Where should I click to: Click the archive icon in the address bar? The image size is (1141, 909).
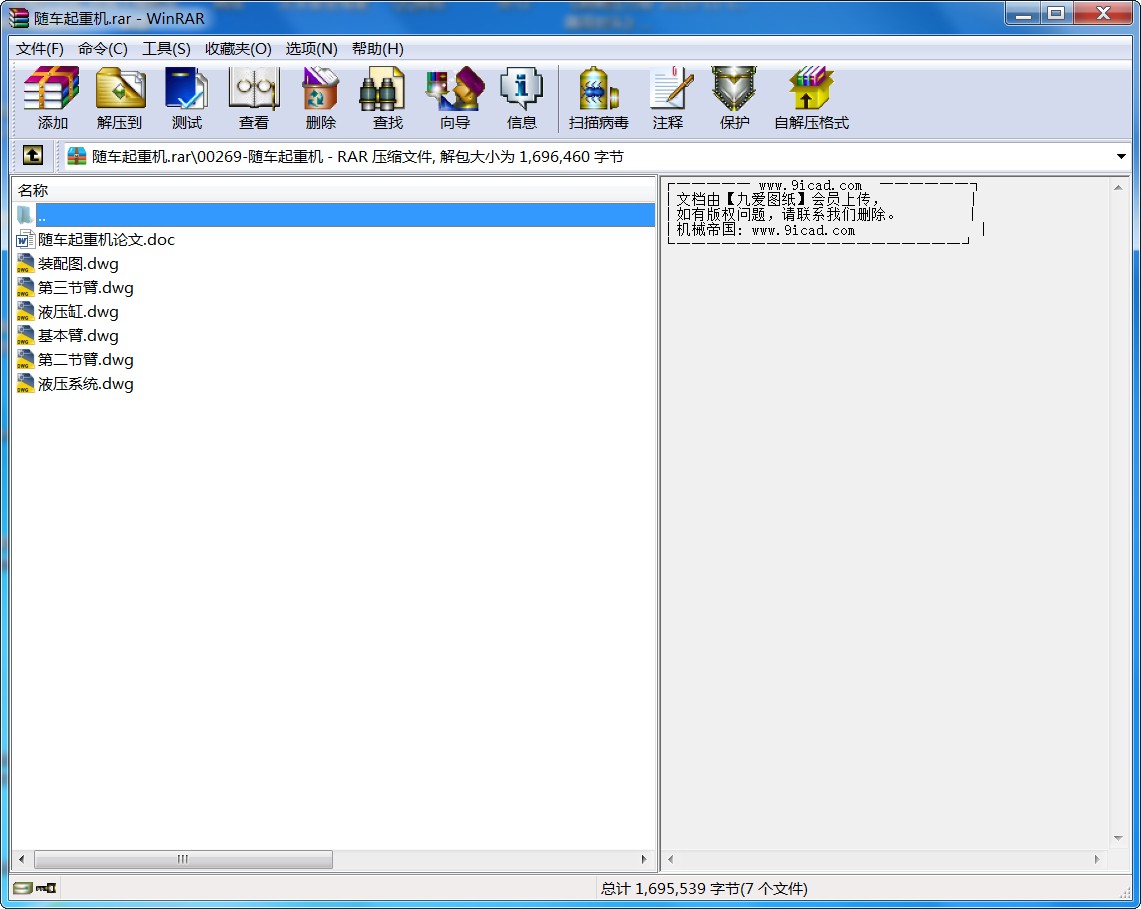76,156
